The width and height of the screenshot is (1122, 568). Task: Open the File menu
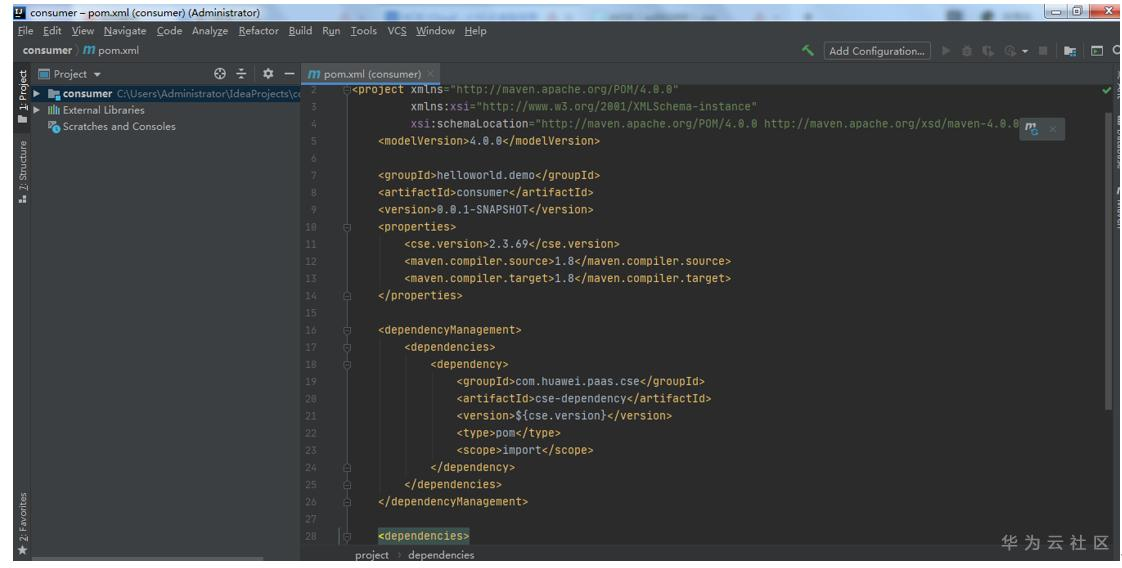(25, 31)
